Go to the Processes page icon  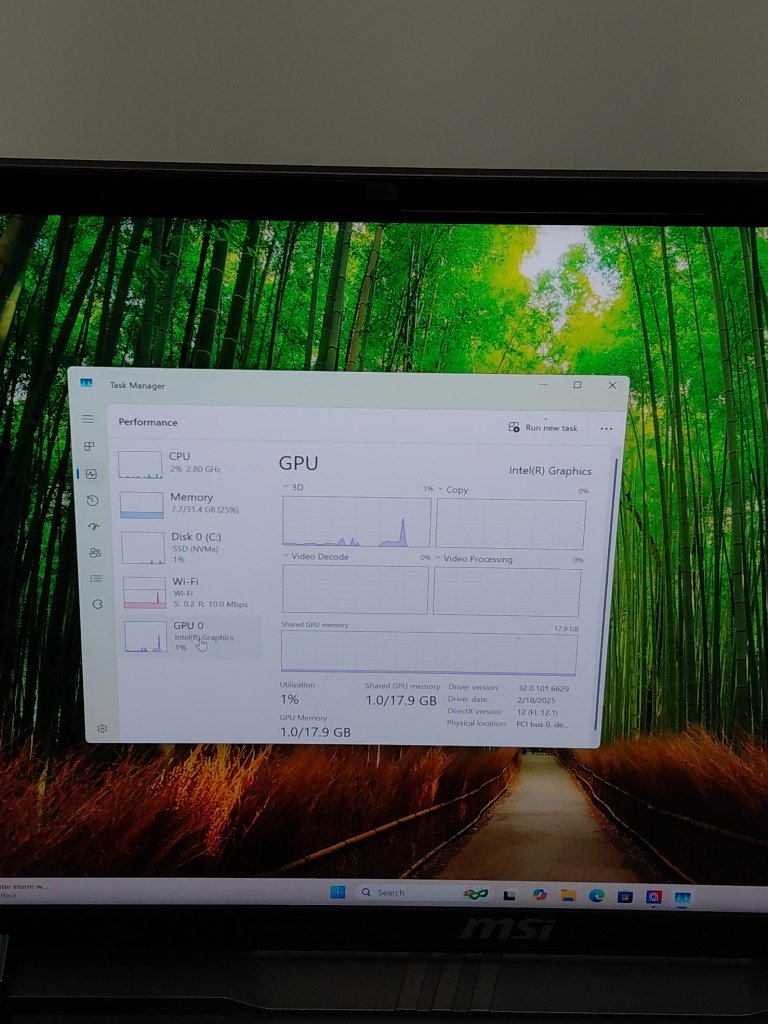click(89, 446)
